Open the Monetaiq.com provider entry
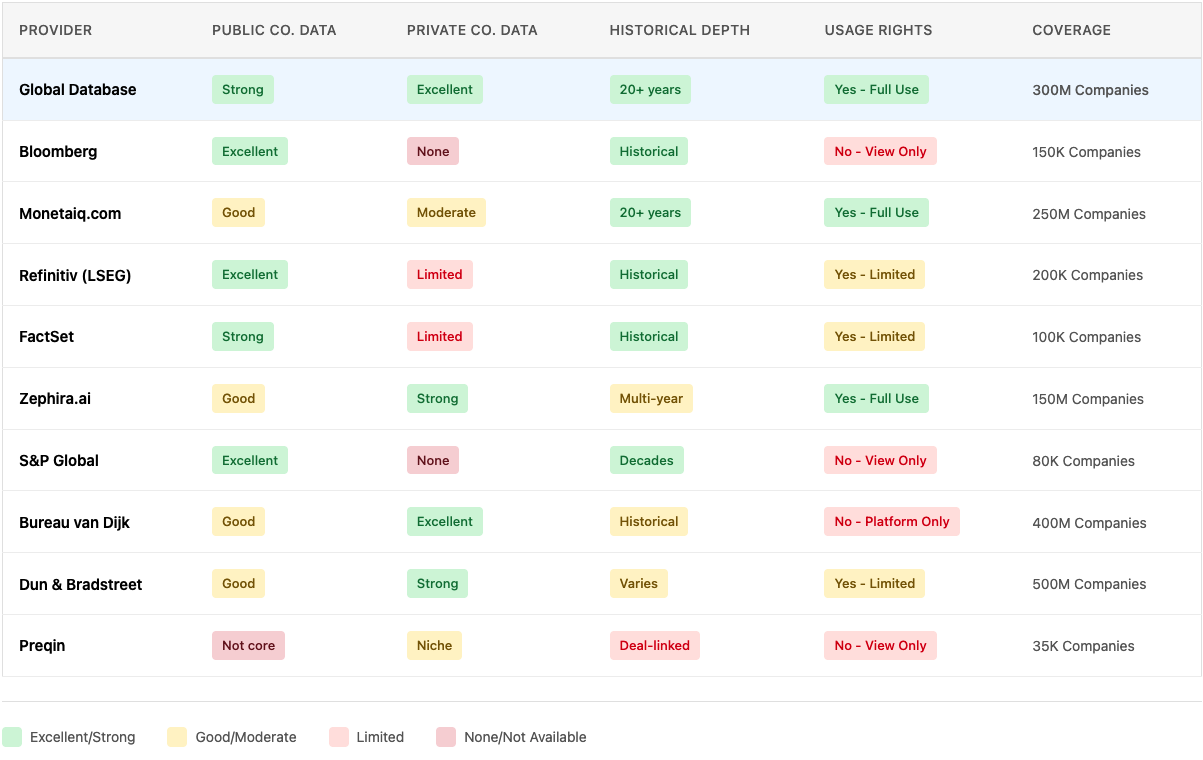The height and width of the screenshot is (760, 1203). tap(70, 214)
